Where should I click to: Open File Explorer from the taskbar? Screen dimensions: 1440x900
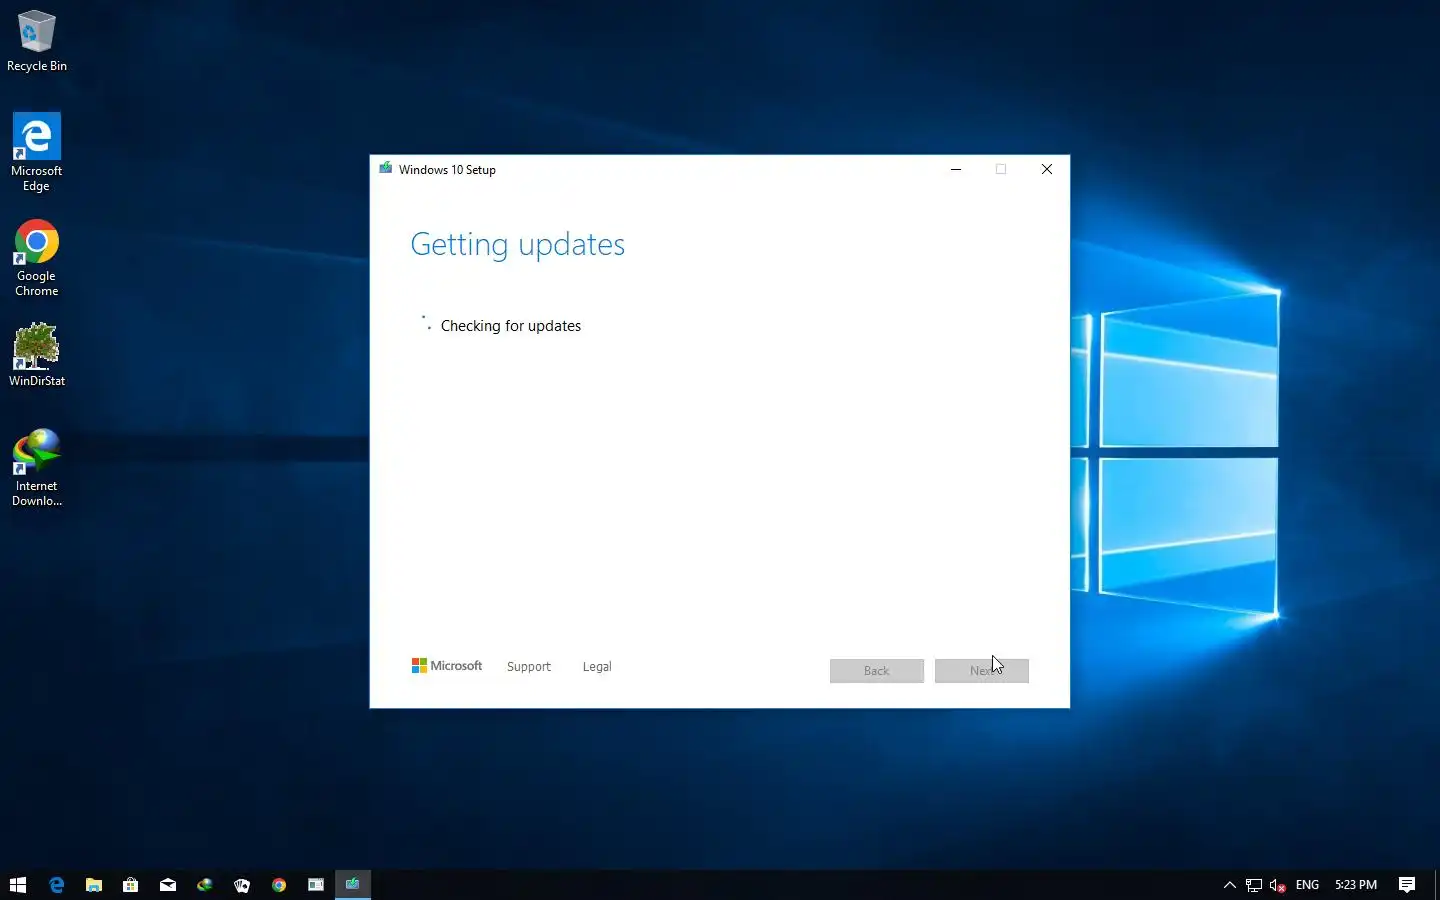(x=94, y=885)
